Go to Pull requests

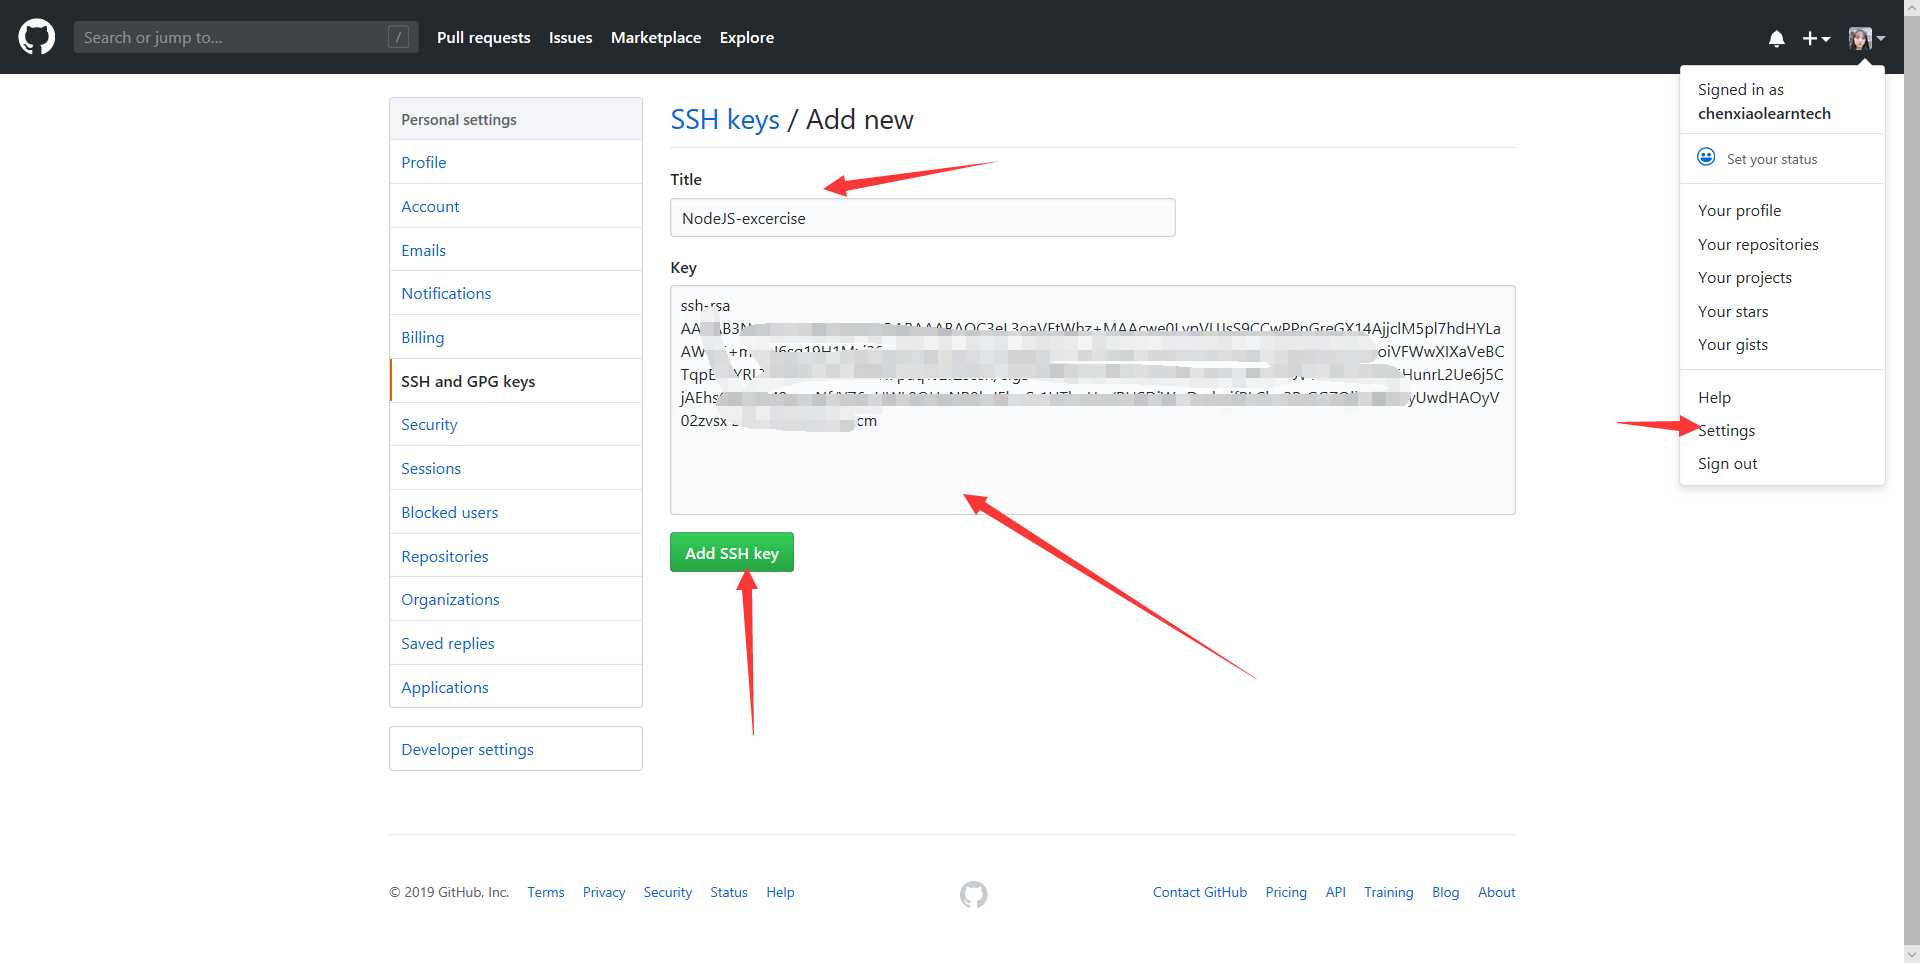click(x=484, y=37)
